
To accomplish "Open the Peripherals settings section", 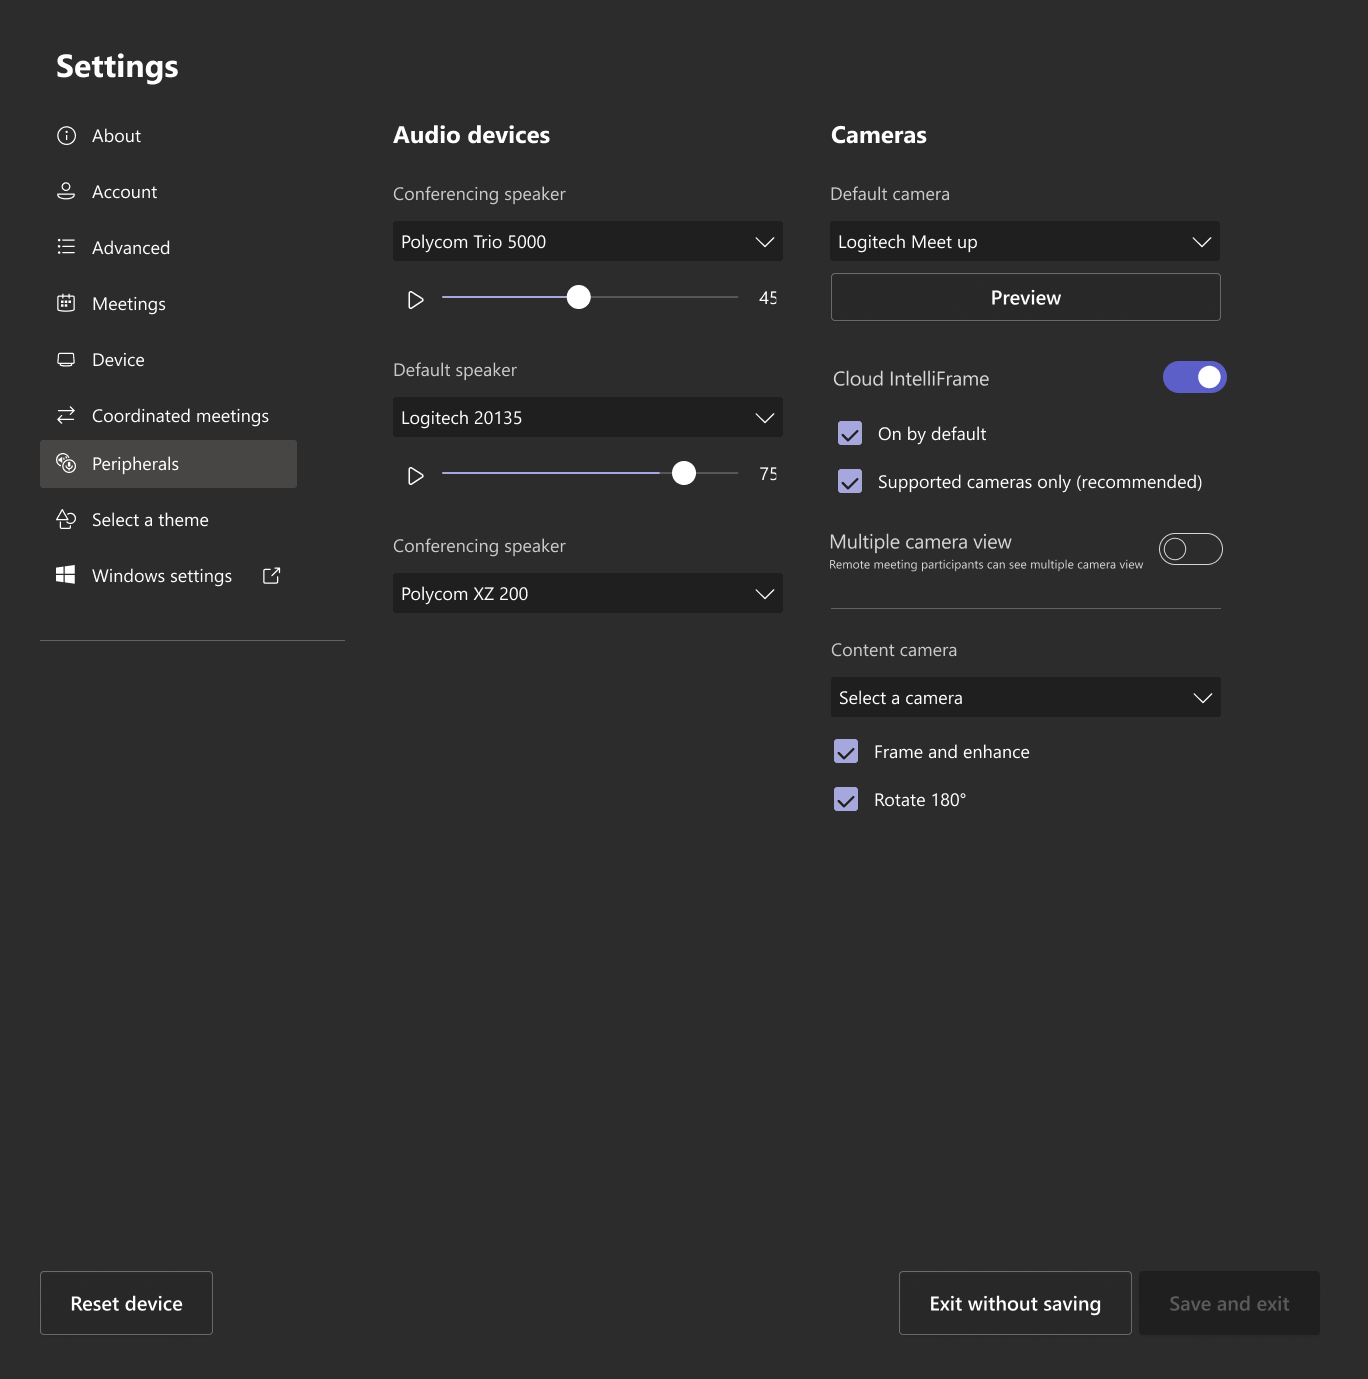I will (x=168, y=464).
